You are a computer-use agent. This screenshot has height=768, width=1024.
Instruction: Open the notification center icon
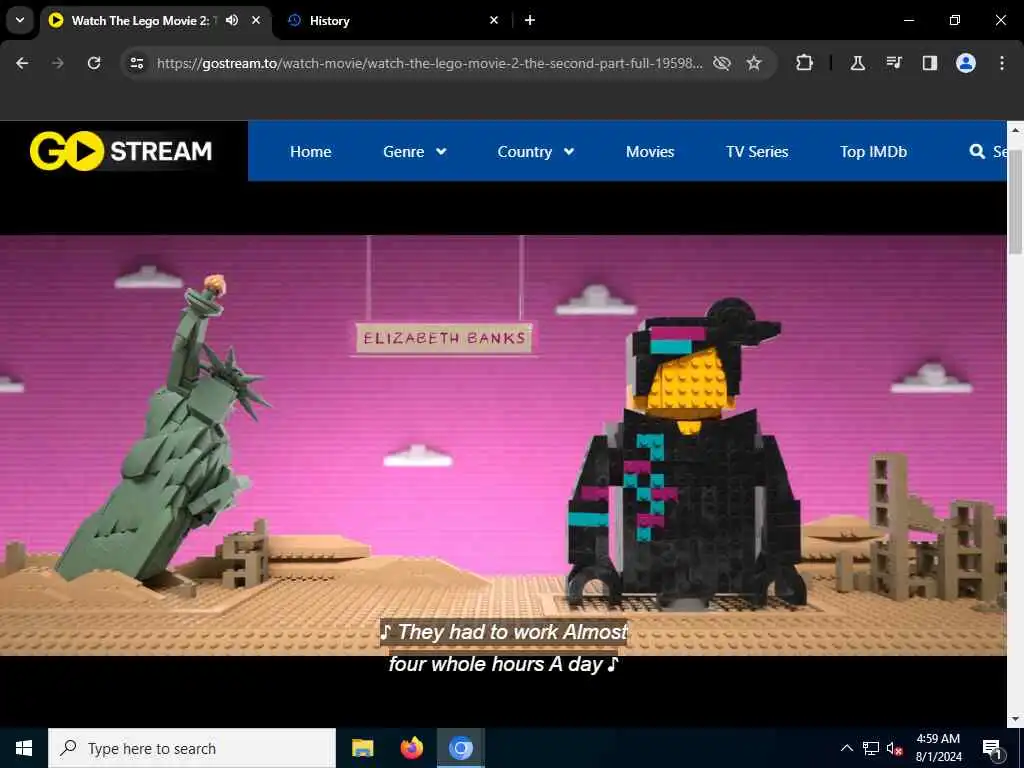pyautogui.click(x=992, y=748)
